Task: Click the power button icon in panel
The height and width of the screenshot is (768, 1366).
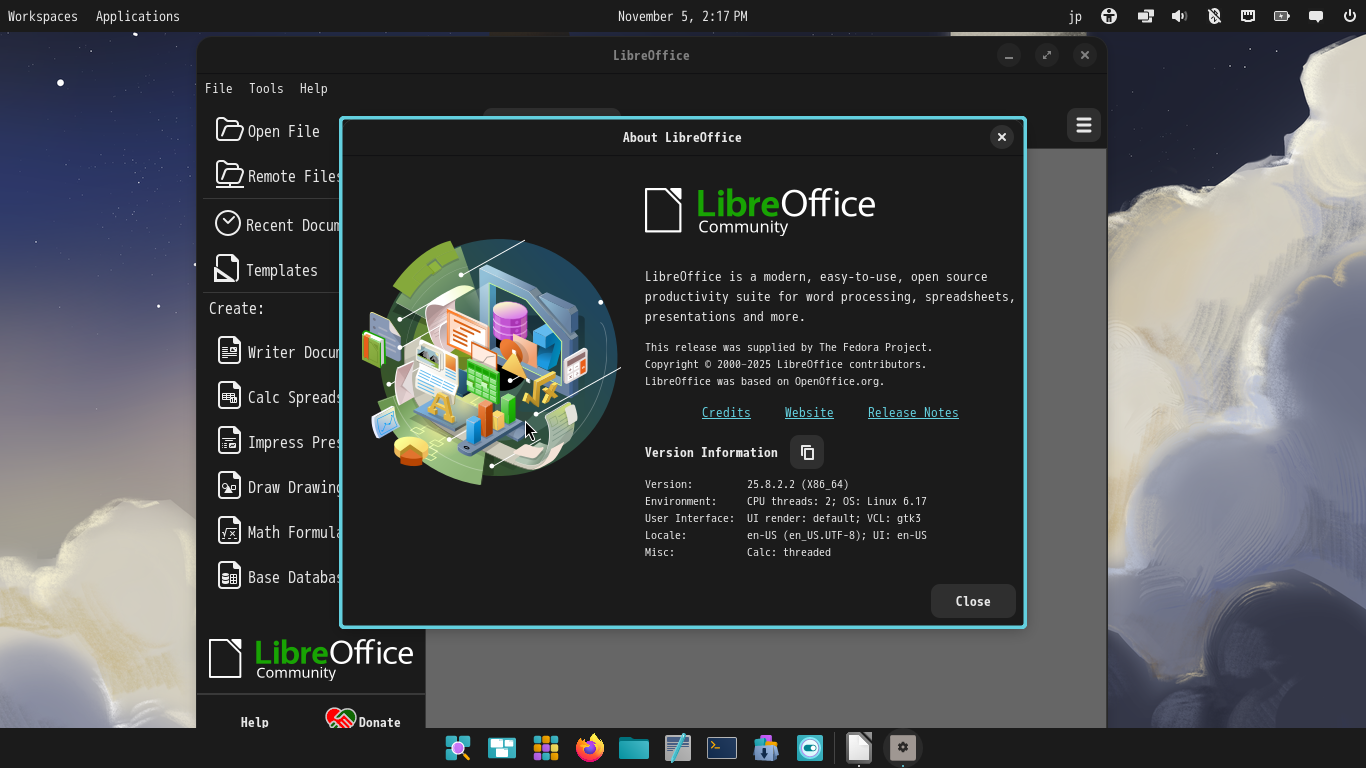Action: [x=1350, y=16]
